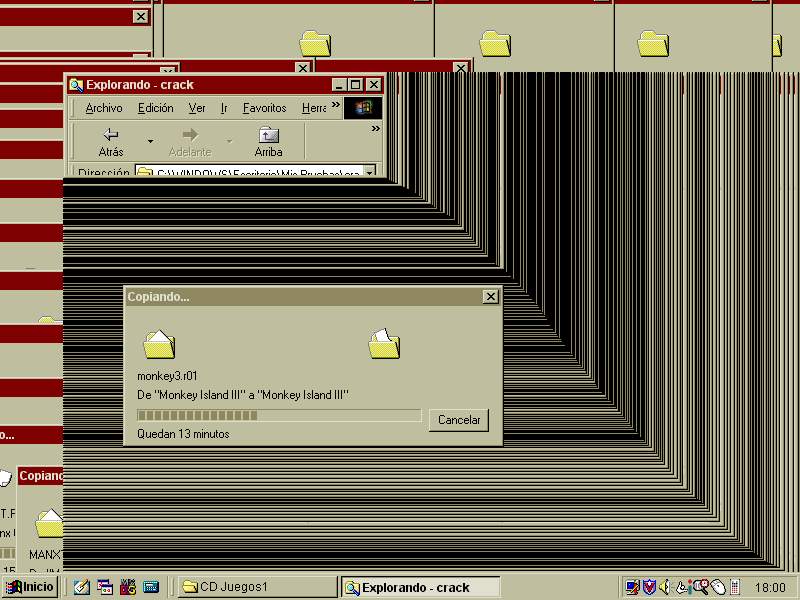This screenshot has height=600, width=800.
Task: Open the blue keyboard-like quick launch icon
Action: click(151, 587)
